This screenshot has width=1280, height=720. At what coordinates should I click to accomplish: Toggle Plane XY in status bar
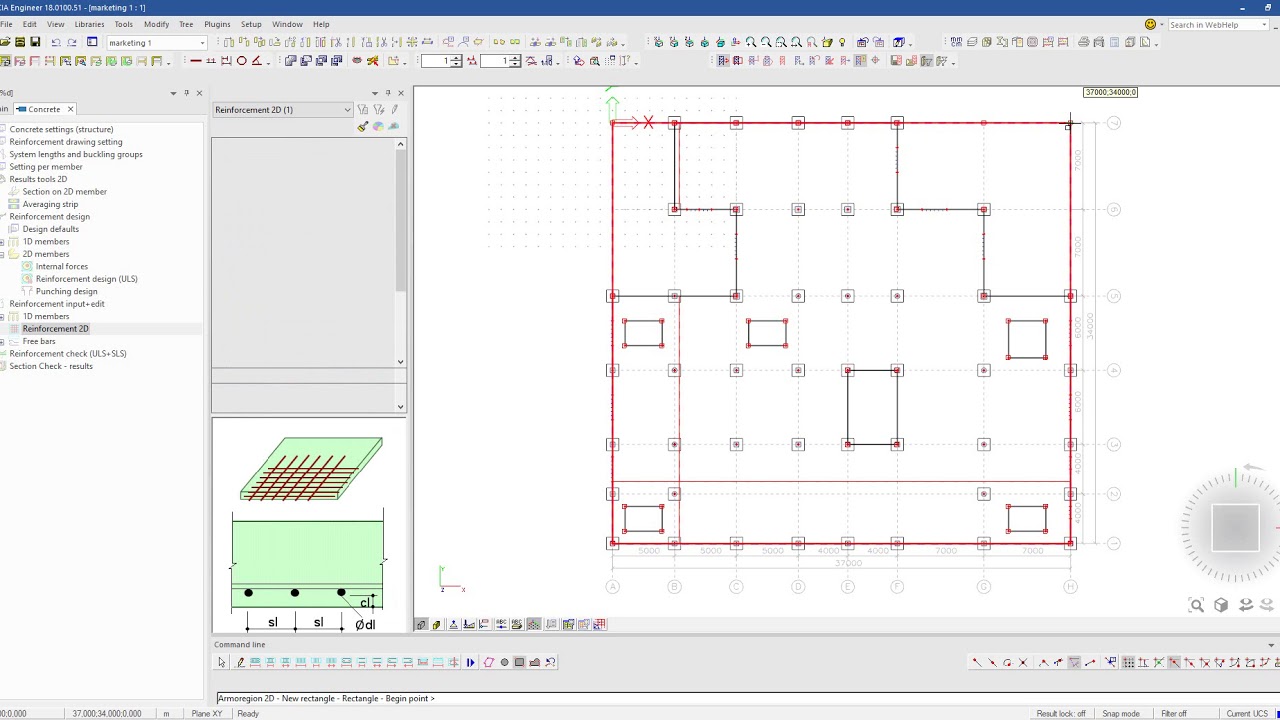[x=207, y=714]
